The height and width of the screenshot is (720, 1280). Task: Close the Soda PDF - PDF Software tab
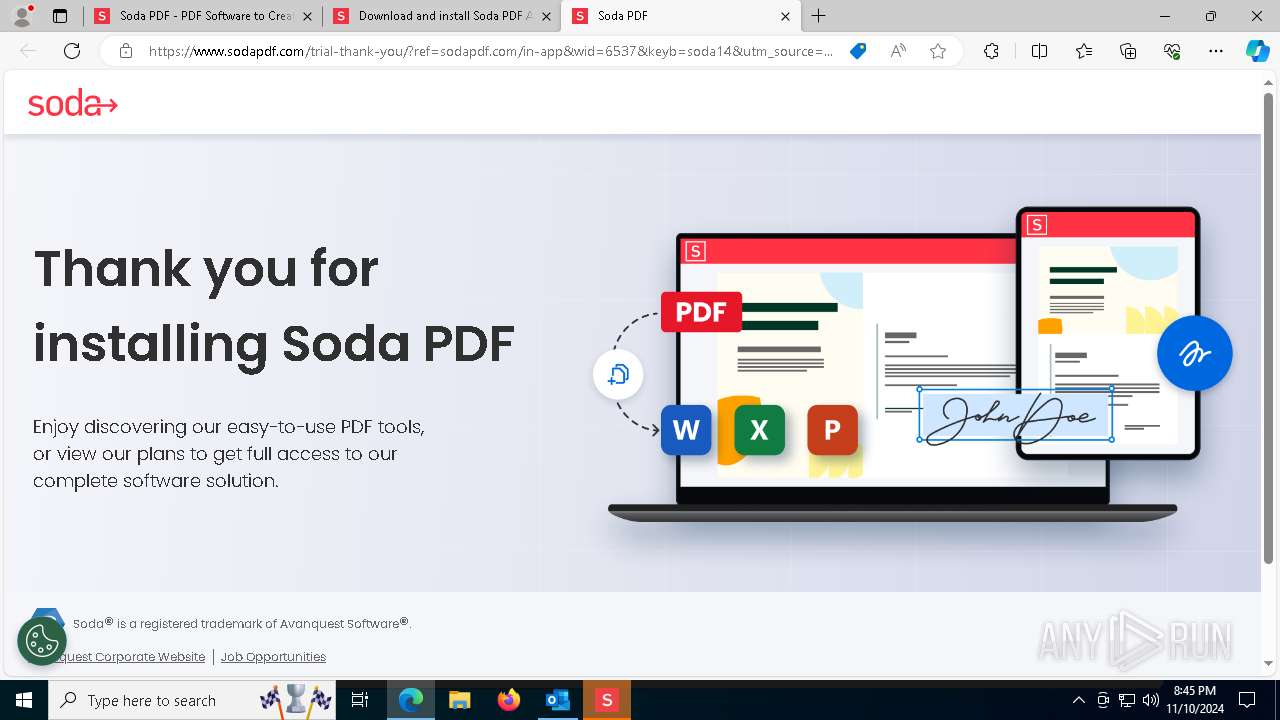pos(307,16)
